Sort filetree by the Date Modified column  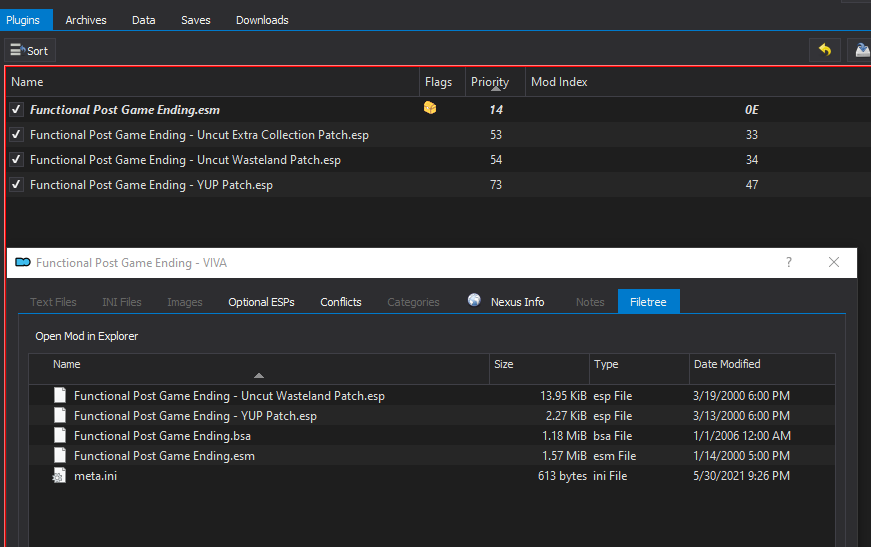pyautogui.click(x=727, y=365)
